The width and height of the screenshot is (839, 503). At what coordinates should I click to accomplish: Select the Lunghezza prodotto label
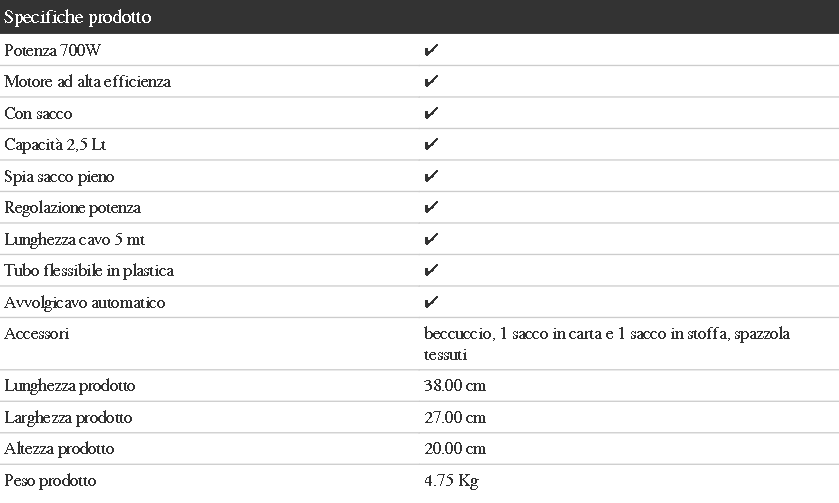click(70, 386)
